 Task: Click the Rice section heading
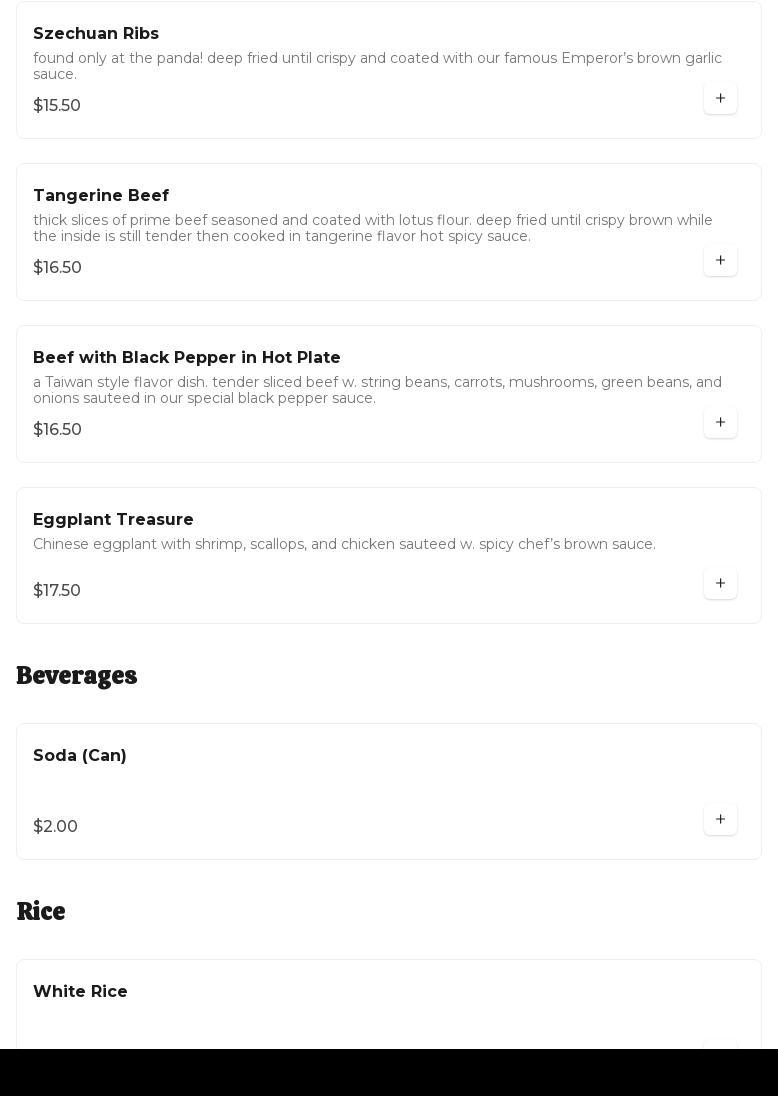pos(41,912)
